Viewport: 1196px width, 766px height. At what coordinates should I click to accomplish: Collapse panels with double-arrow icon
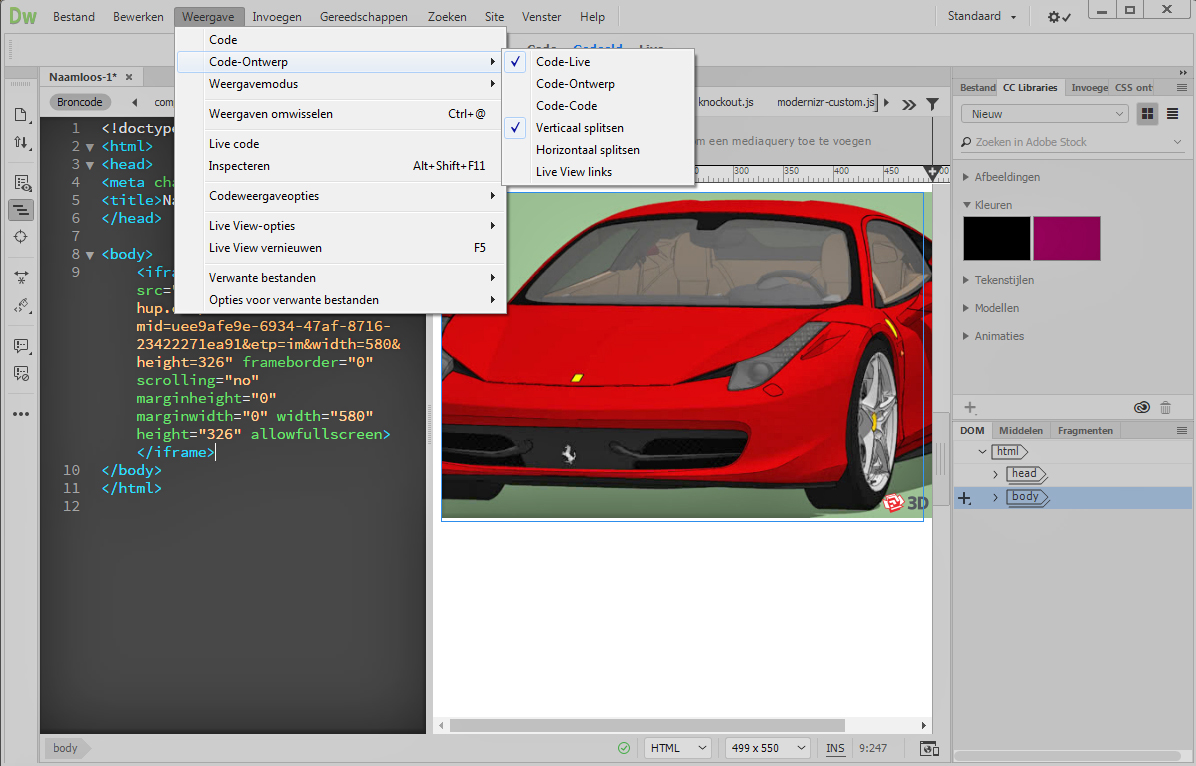coord(1183,72)
